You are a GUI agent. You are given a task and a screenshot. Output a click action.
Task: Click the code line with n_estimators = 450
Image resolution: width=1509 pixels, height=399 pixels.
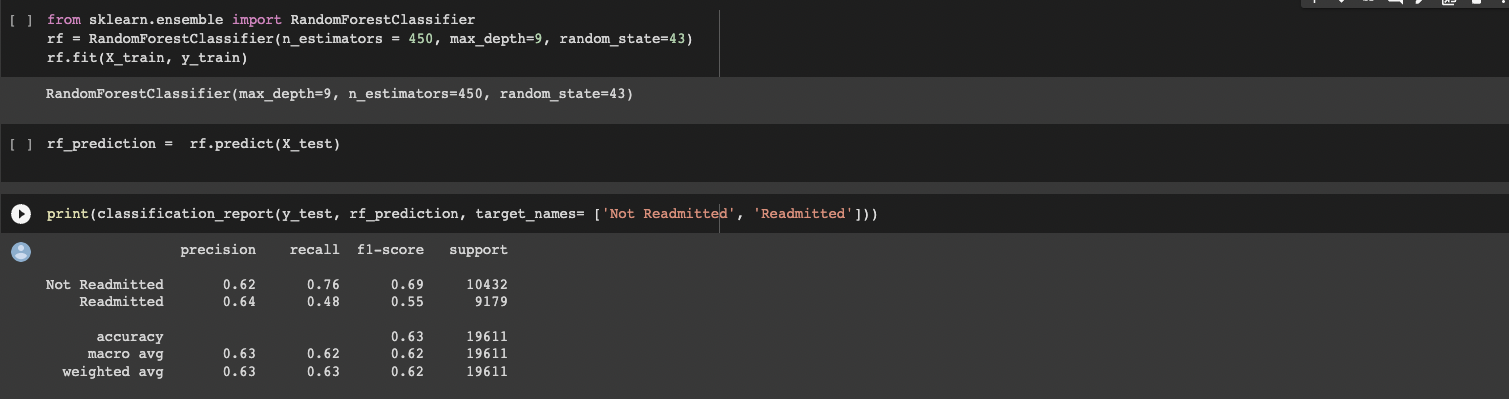[x=369, y=38]
